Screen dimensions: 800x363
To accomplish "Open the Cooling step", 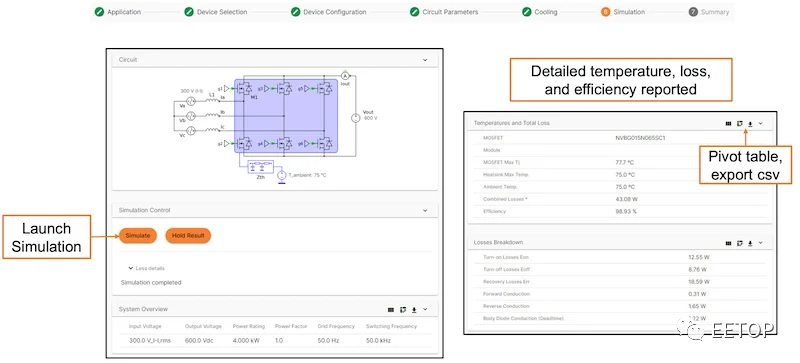I will 540,12.
